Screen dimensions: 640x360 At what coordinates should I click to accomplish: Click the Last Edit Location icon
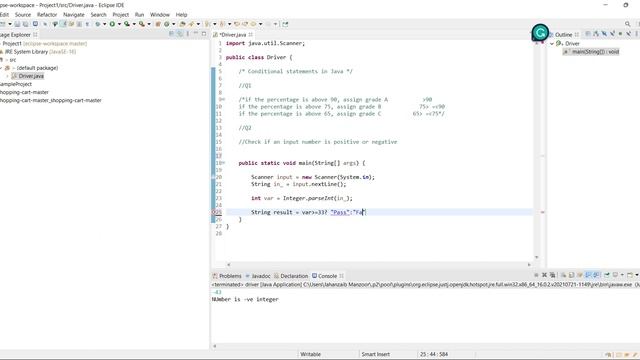237,24
